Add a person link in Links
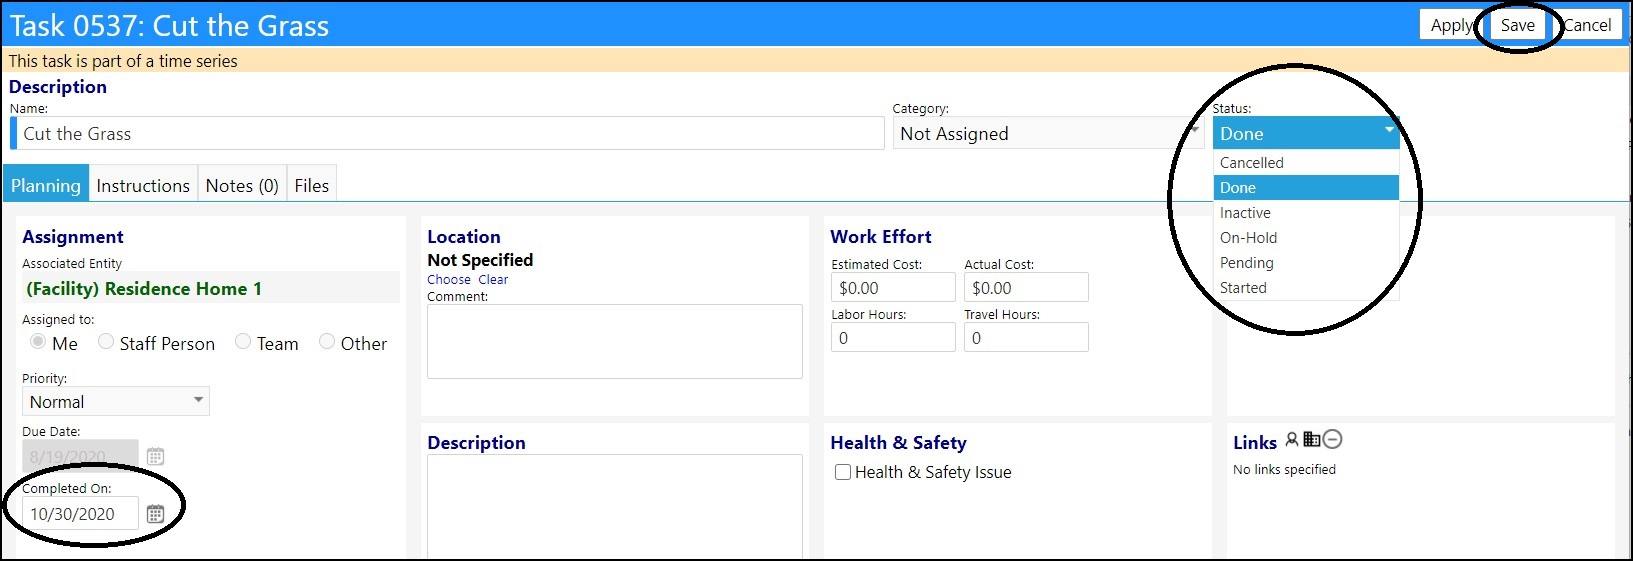 click(1292, 439)
